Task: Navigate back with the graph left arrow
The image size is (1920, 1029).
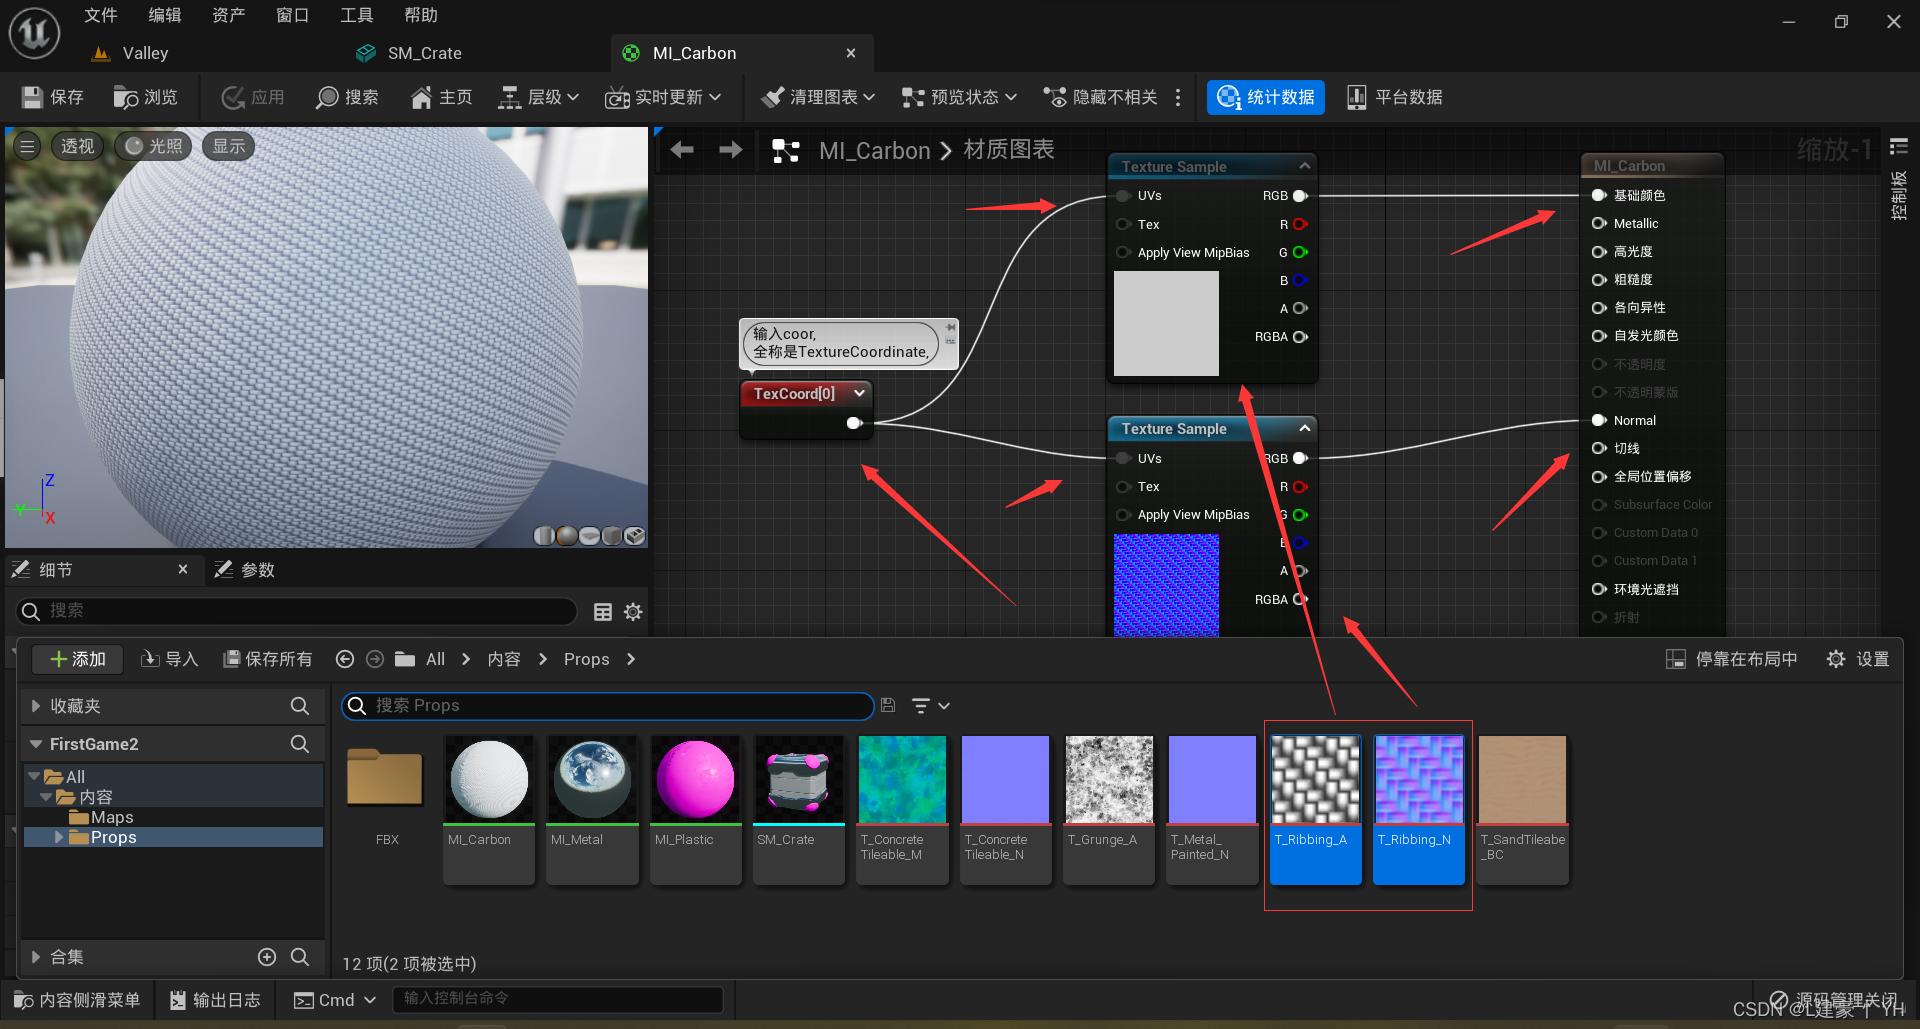Action: pyautogui.click(x=682, y=150)
